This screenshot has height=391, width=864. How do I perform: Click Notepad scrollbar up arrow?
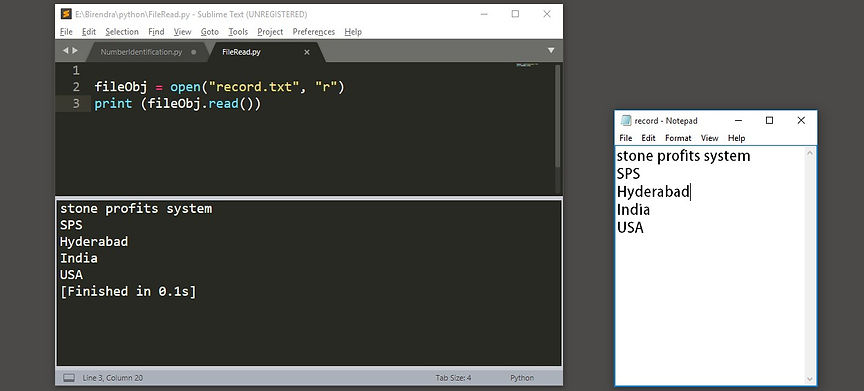click(809, 152)
